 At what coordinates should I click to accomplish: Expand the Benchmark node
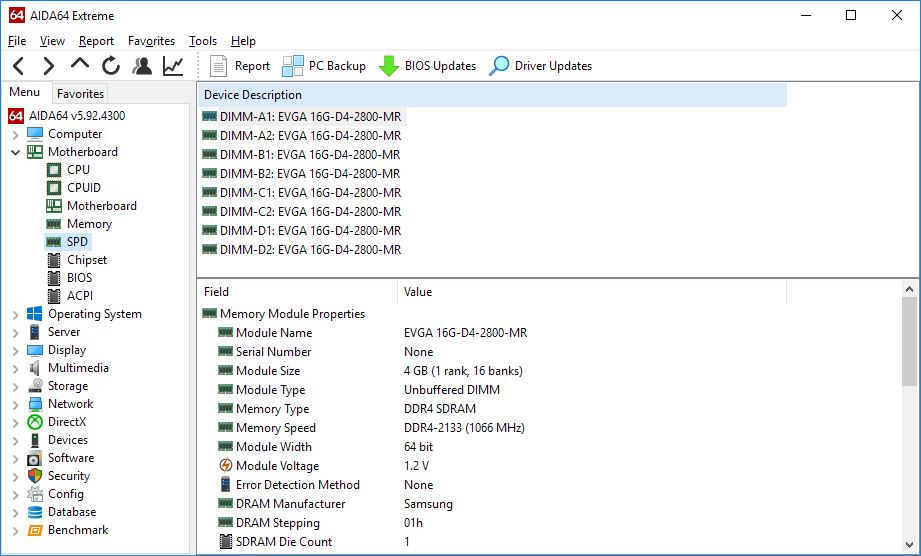click(x=16, y=531)
